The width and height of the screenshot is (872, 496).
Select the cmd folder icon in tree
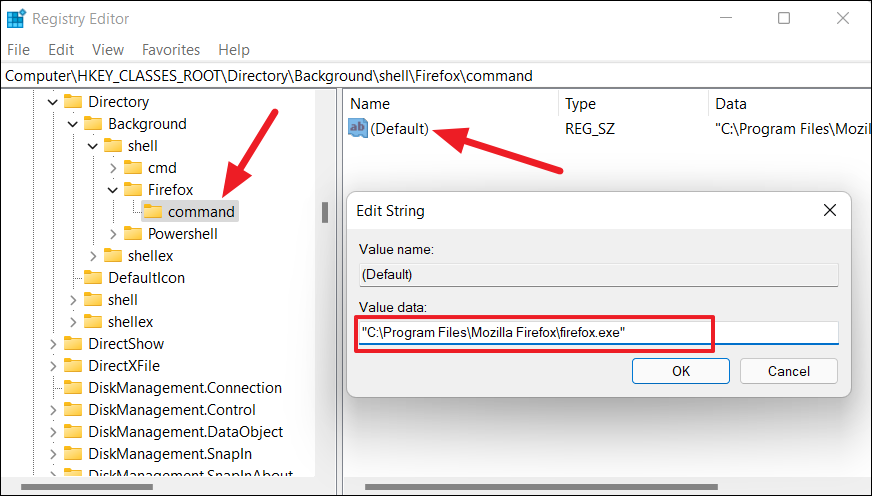133,168
